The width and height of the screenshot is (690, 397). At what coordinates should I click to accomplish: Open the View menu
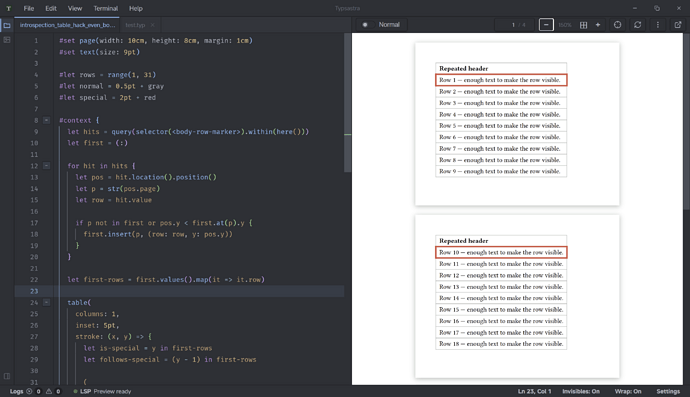(75, 8)
